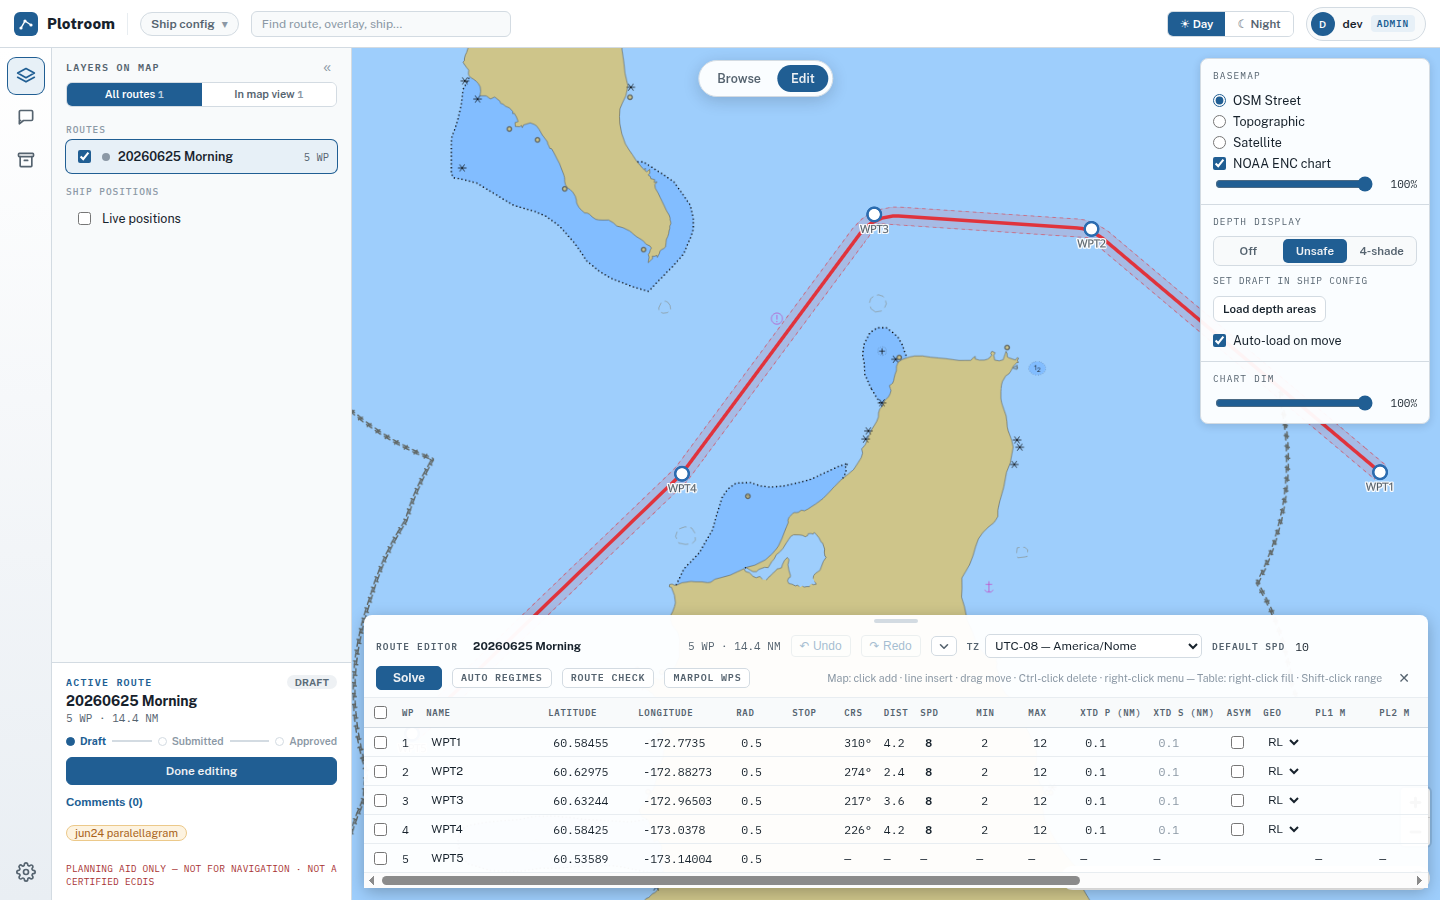This screenshot has width=1440, height=900.
Task: Adjust NOAA ENC chart opacity slider
Action: click(x=1294, y=184)
